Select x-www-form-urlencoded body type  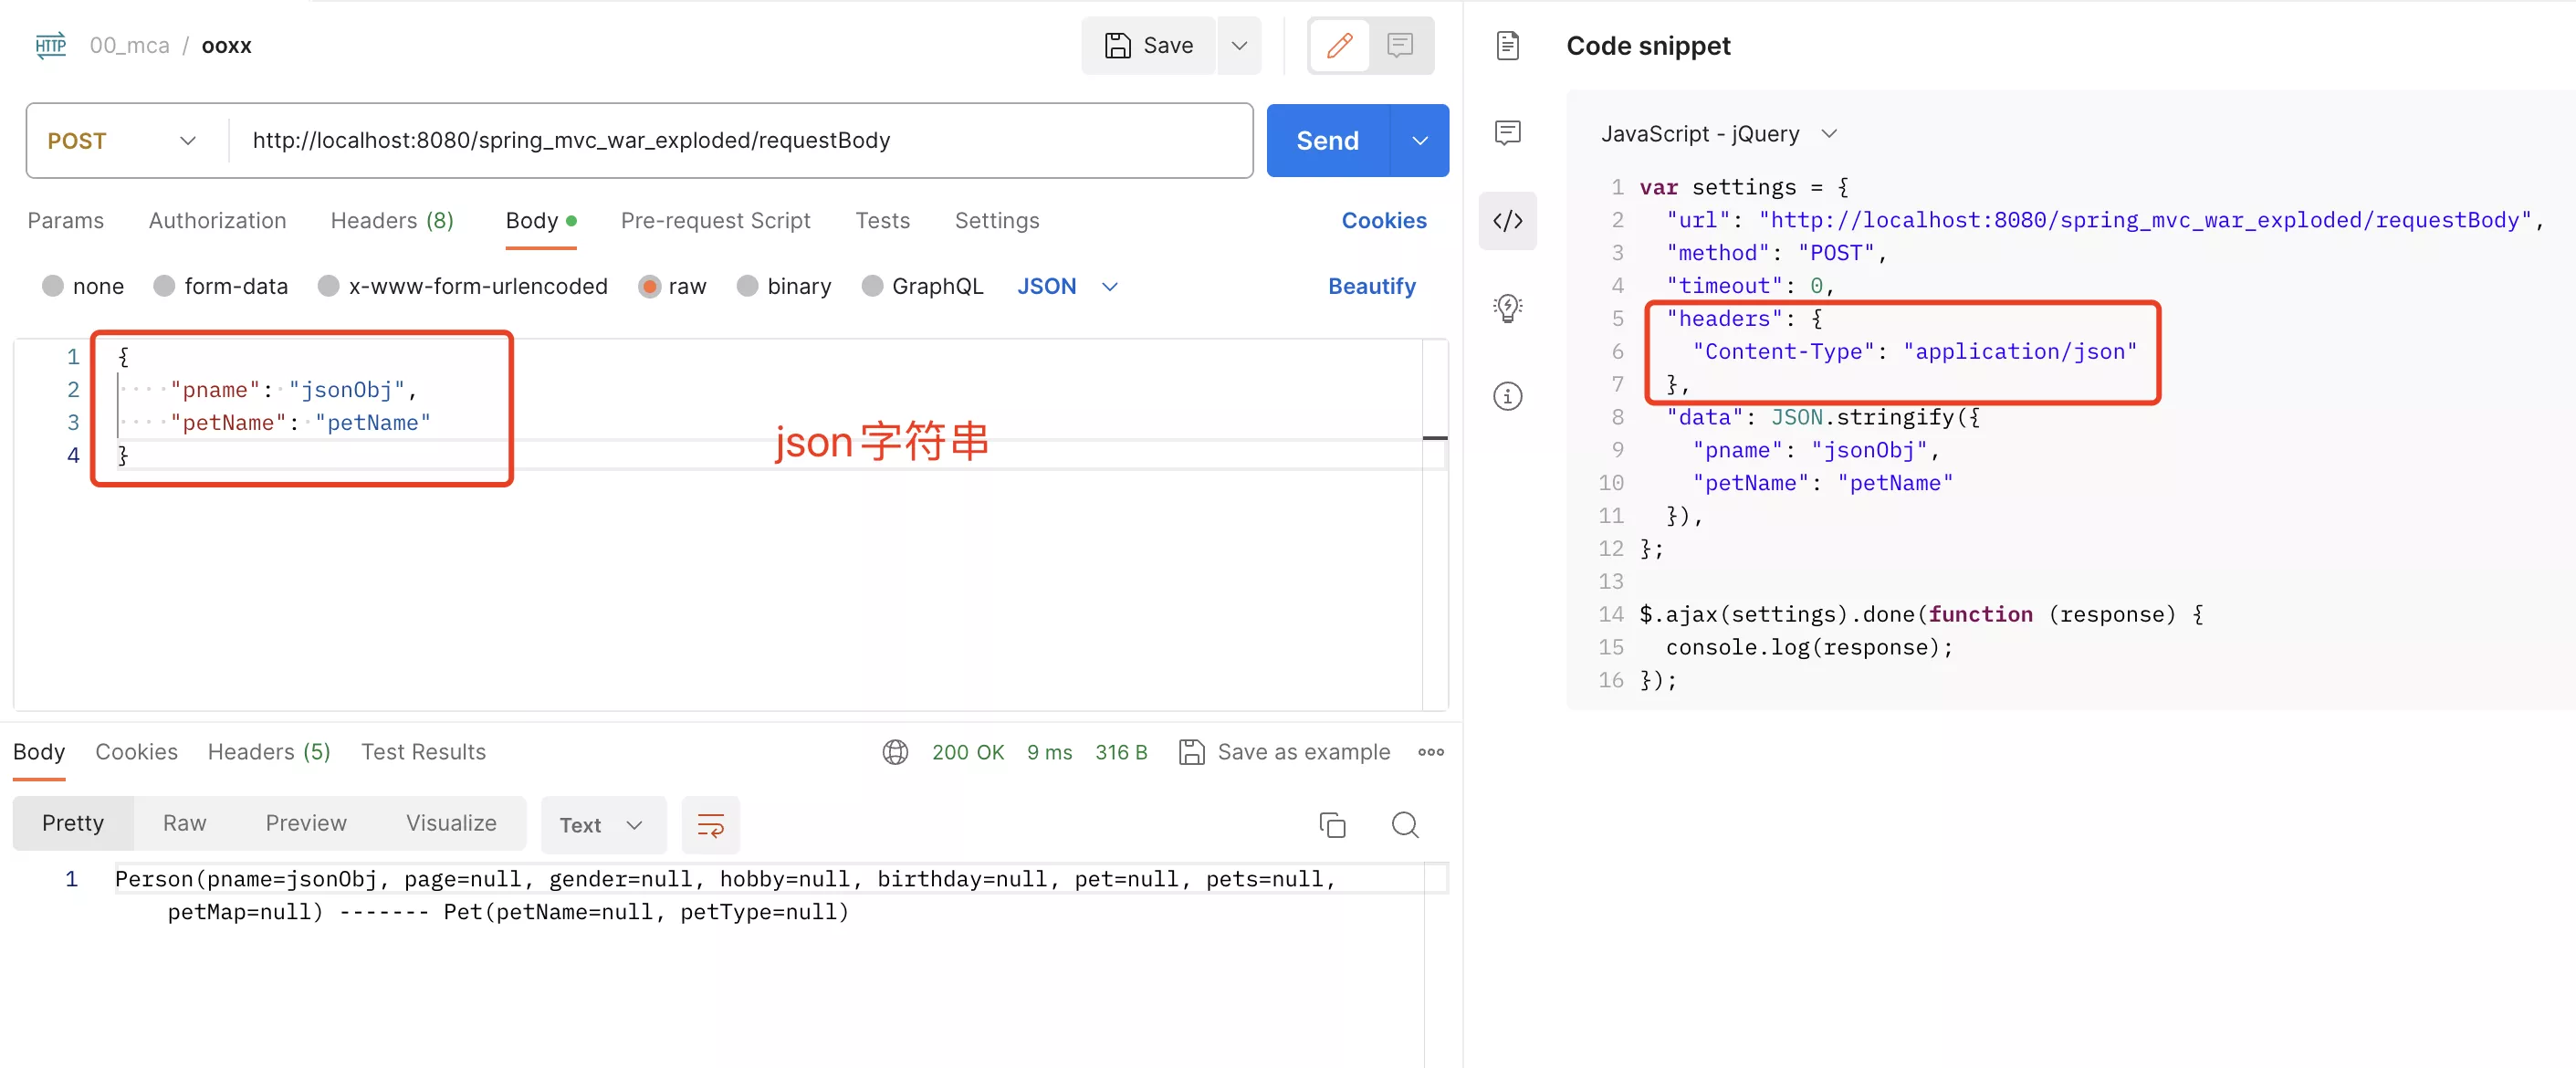tap(328, 286)
